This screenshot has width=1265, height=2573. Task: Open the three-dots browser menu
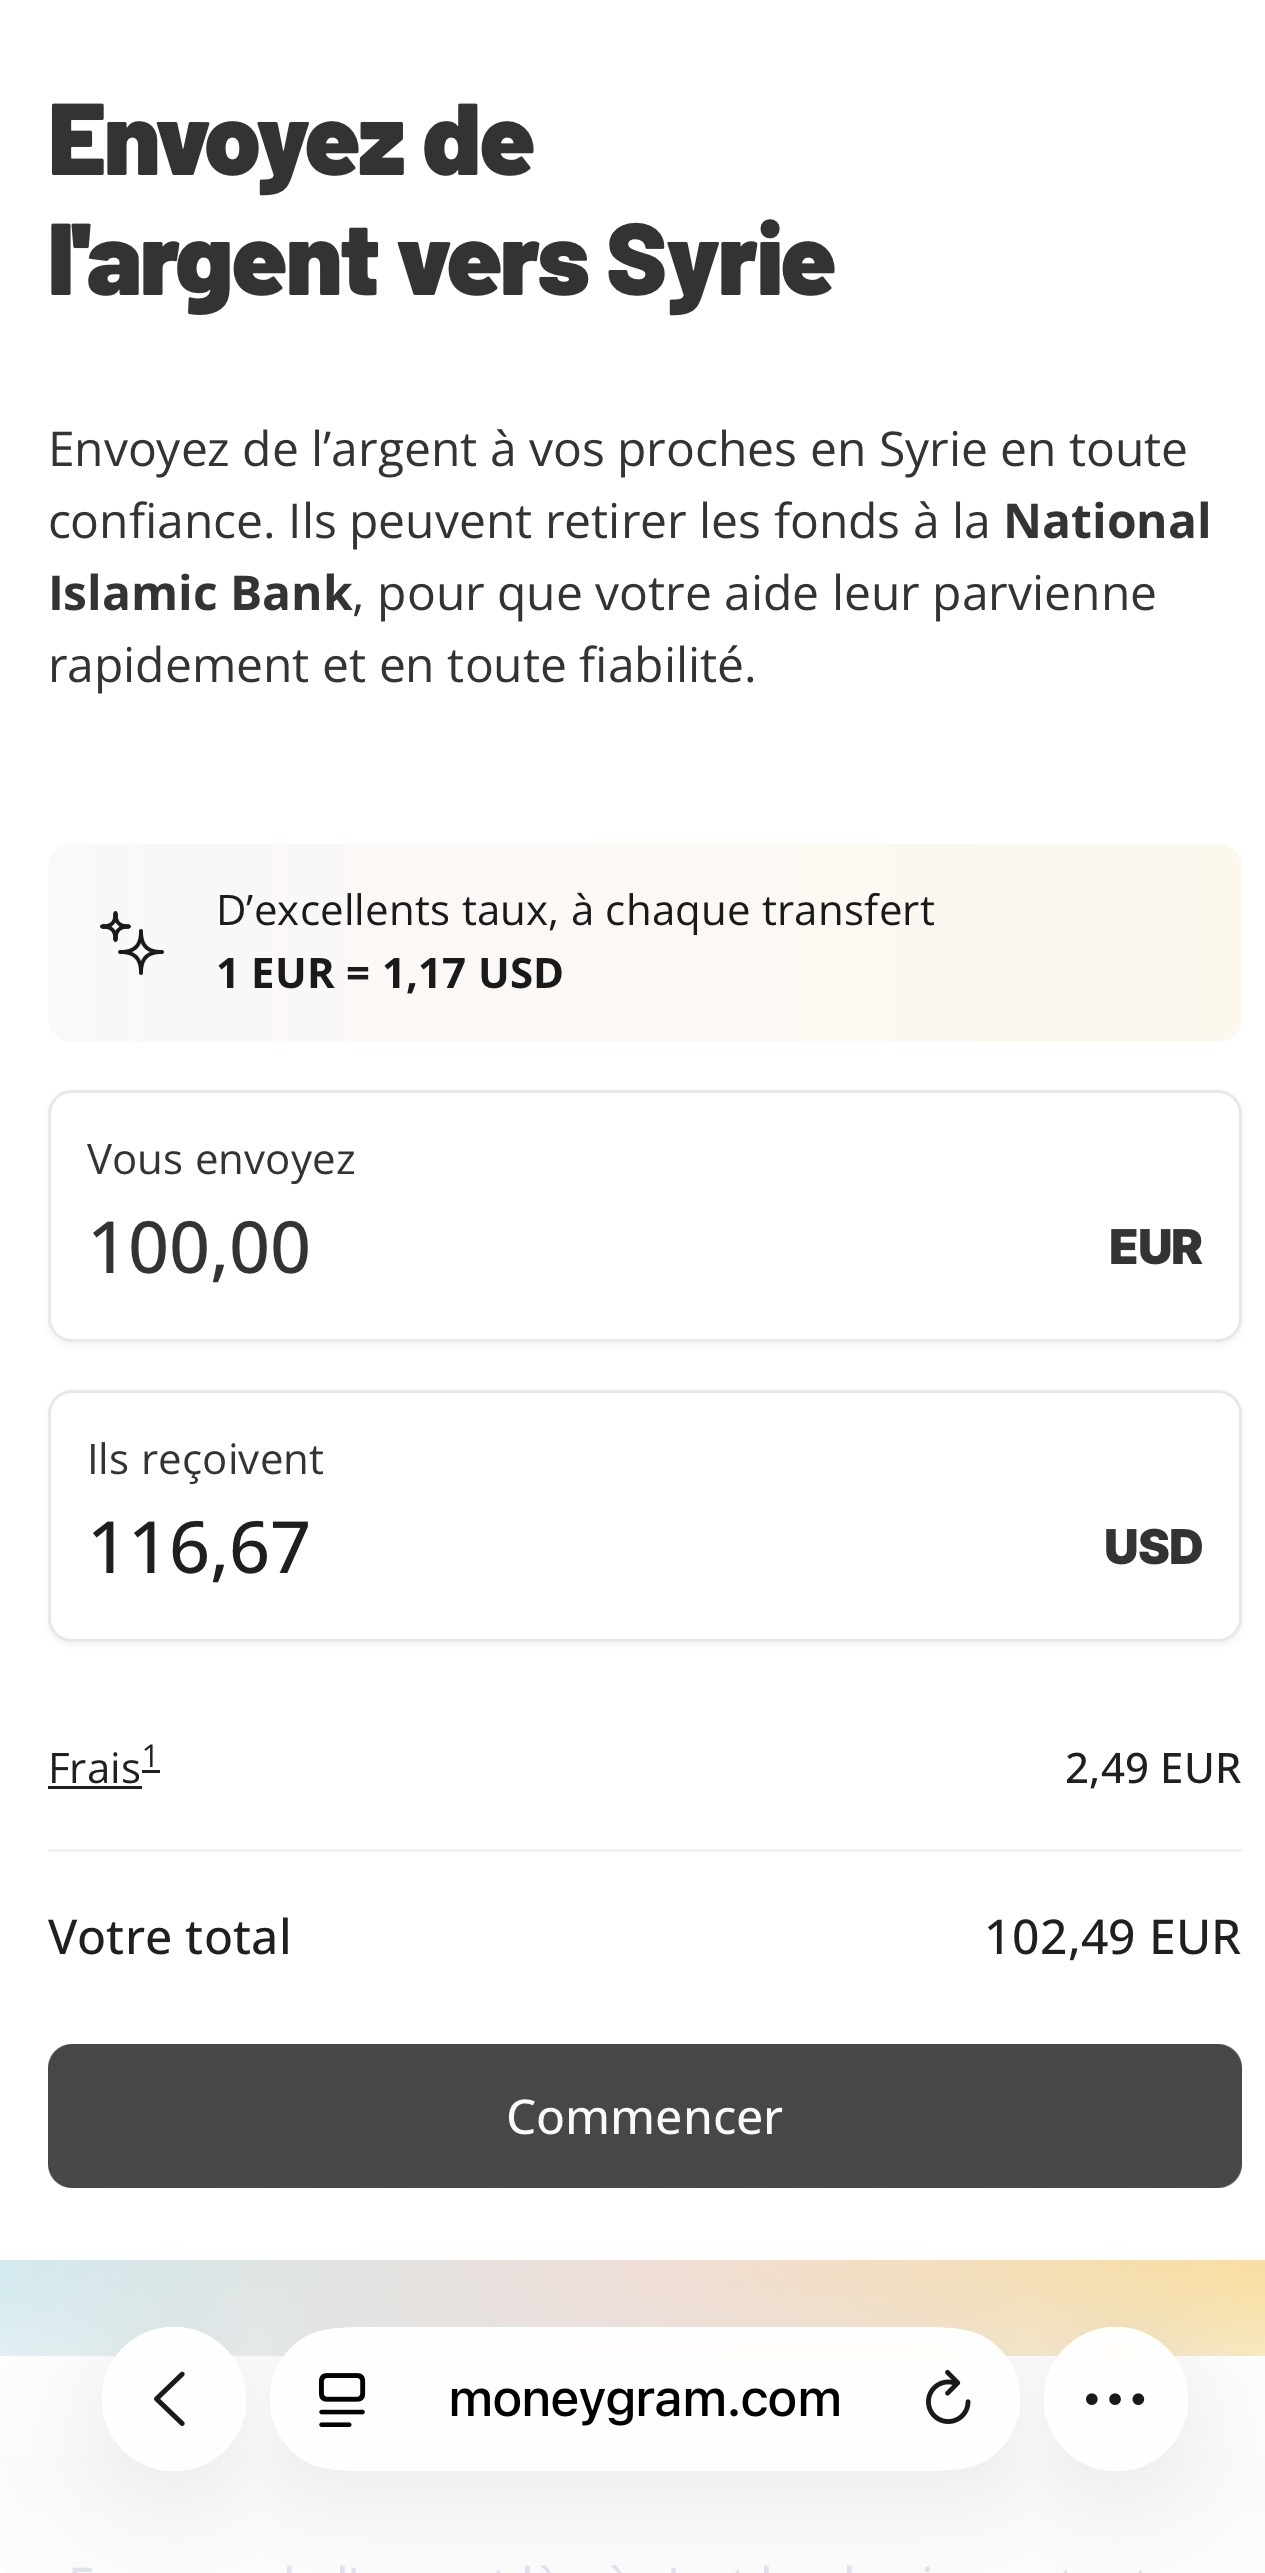[x=1115, y=2398]
